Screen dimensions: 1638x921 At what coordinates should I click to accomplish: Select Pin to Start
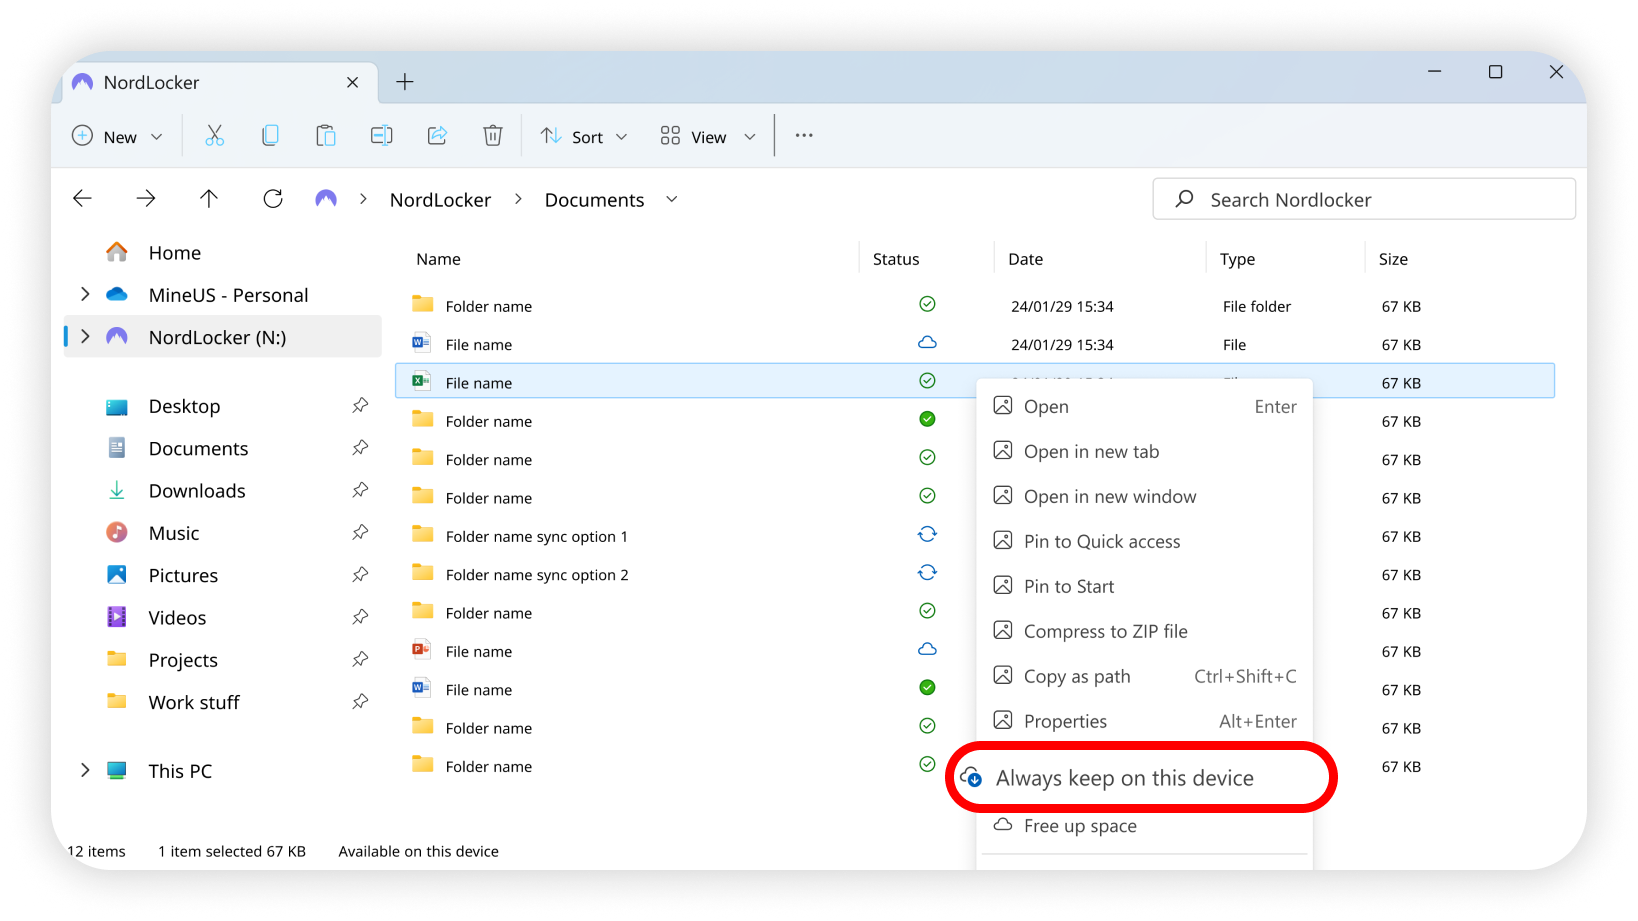click(1144, 586)
